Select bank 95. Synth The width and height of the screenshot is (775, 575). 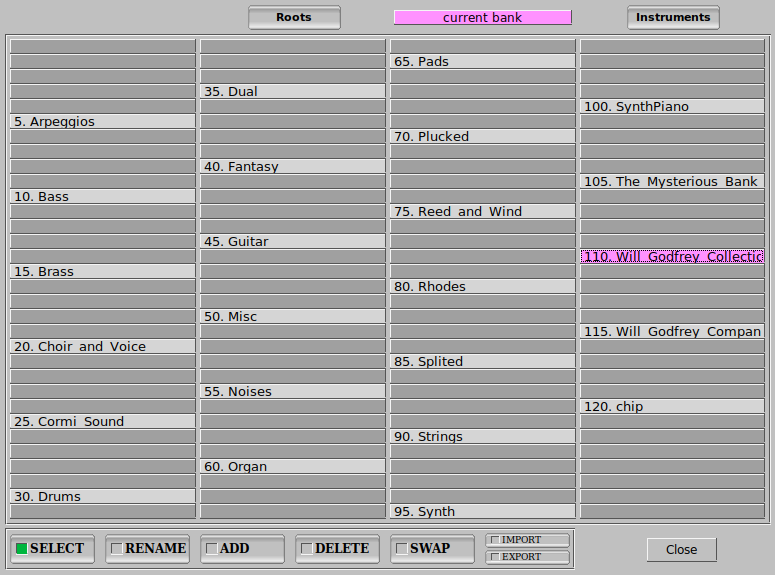[483, 512]
